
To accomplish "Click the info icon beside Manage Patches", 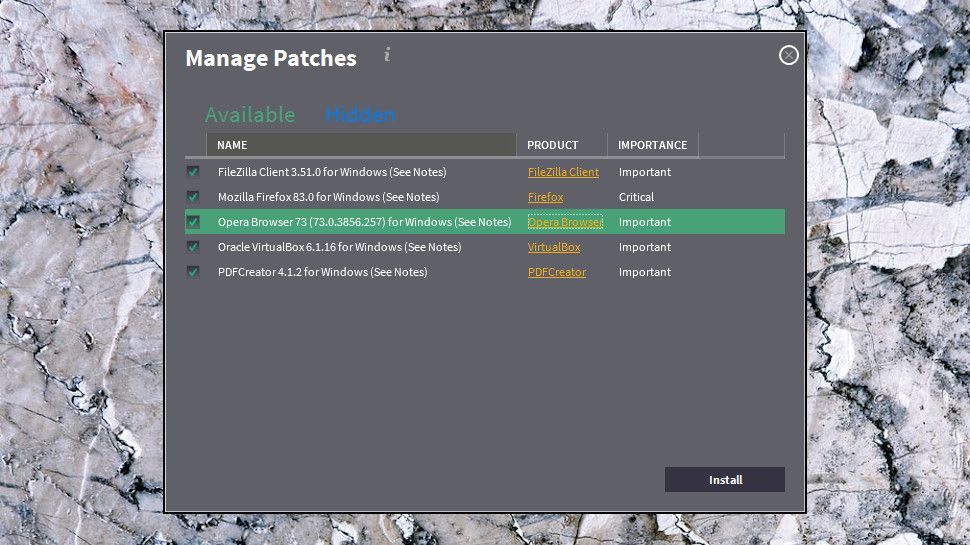I will pyautogui.click(x=387, y=55).
